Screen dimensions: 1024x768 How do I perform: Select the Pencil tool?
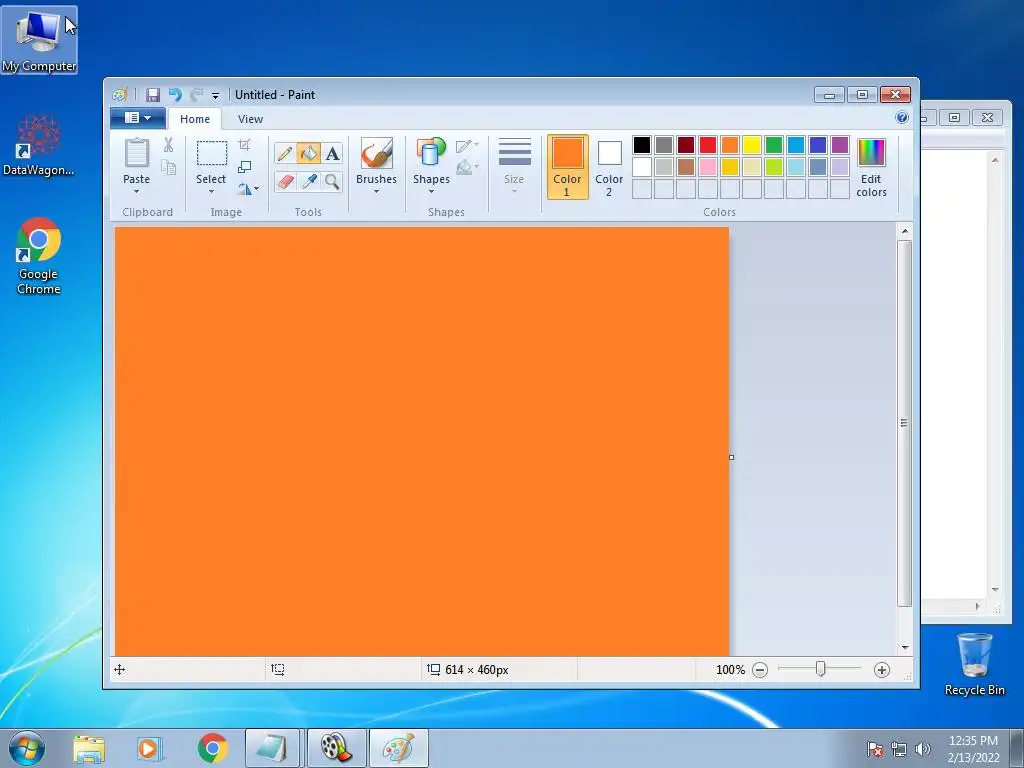pos(285,153)
